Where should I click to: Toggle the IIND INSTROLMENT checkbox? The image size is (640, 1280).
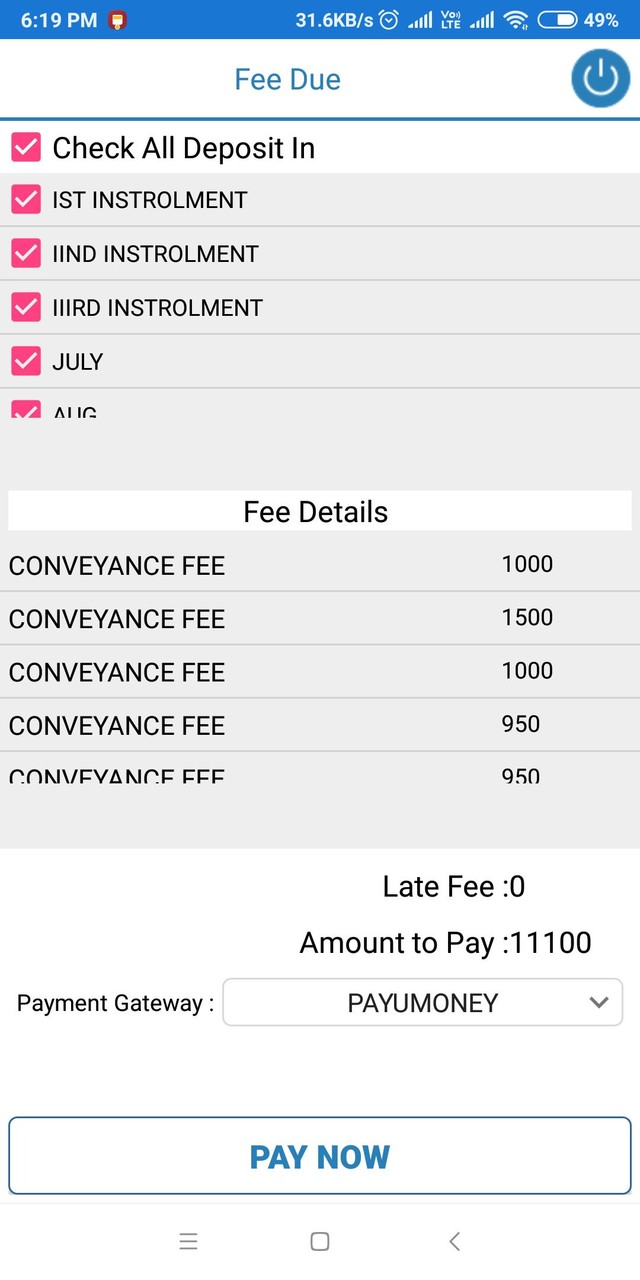tap(26, 254)
